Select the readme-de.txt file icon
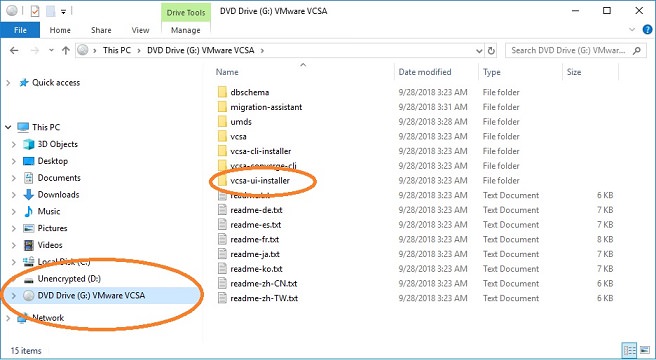This screenshot has height=360, width=656. [x=222, y=210]
